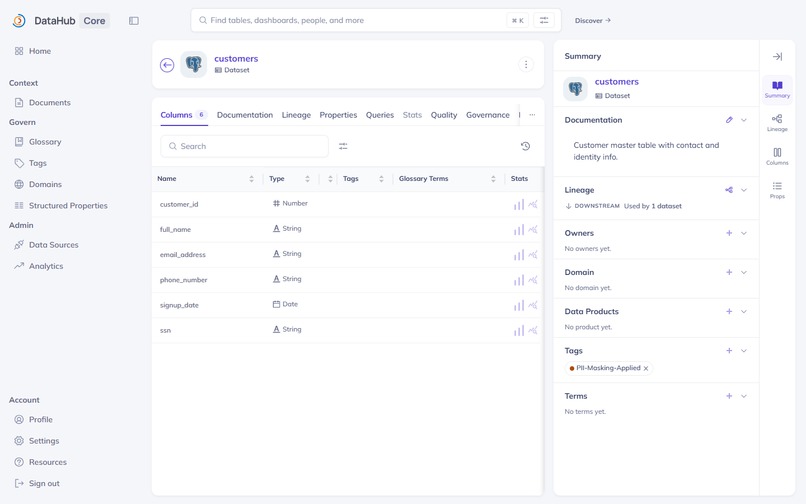This screenshot has width=806, height=504.
Task: Select the Columns icon in the right rail
Action: [777, 156]
